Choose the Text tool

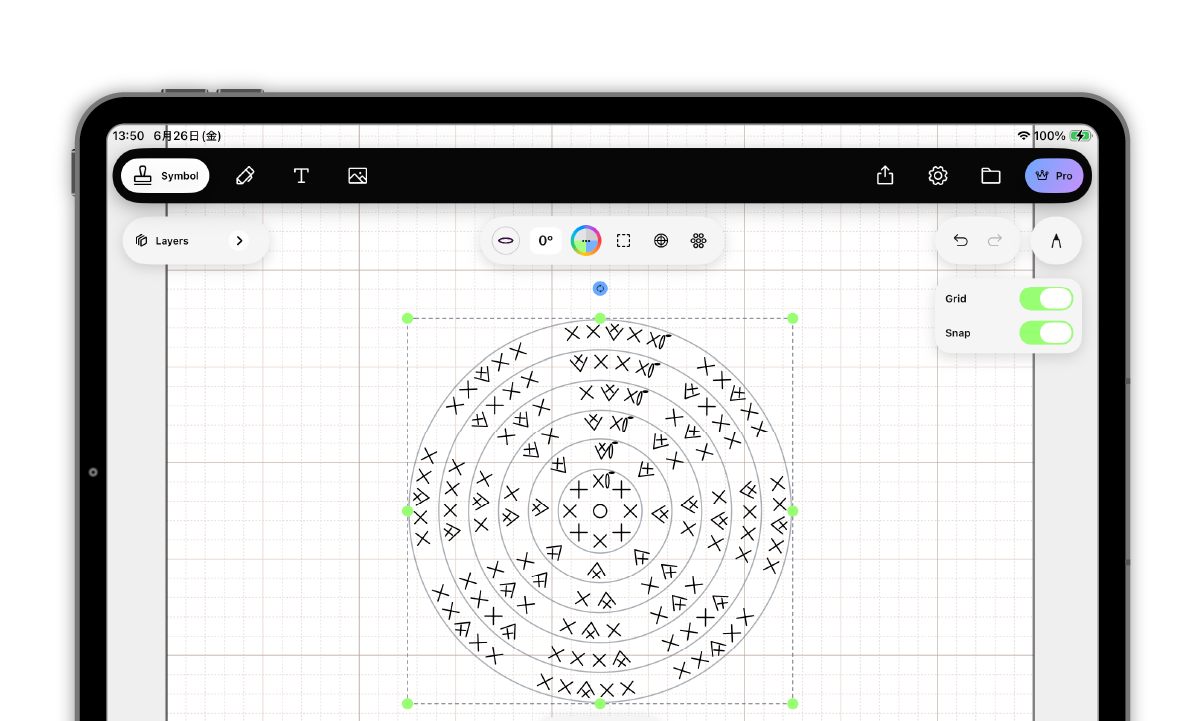tap(301, 176)
